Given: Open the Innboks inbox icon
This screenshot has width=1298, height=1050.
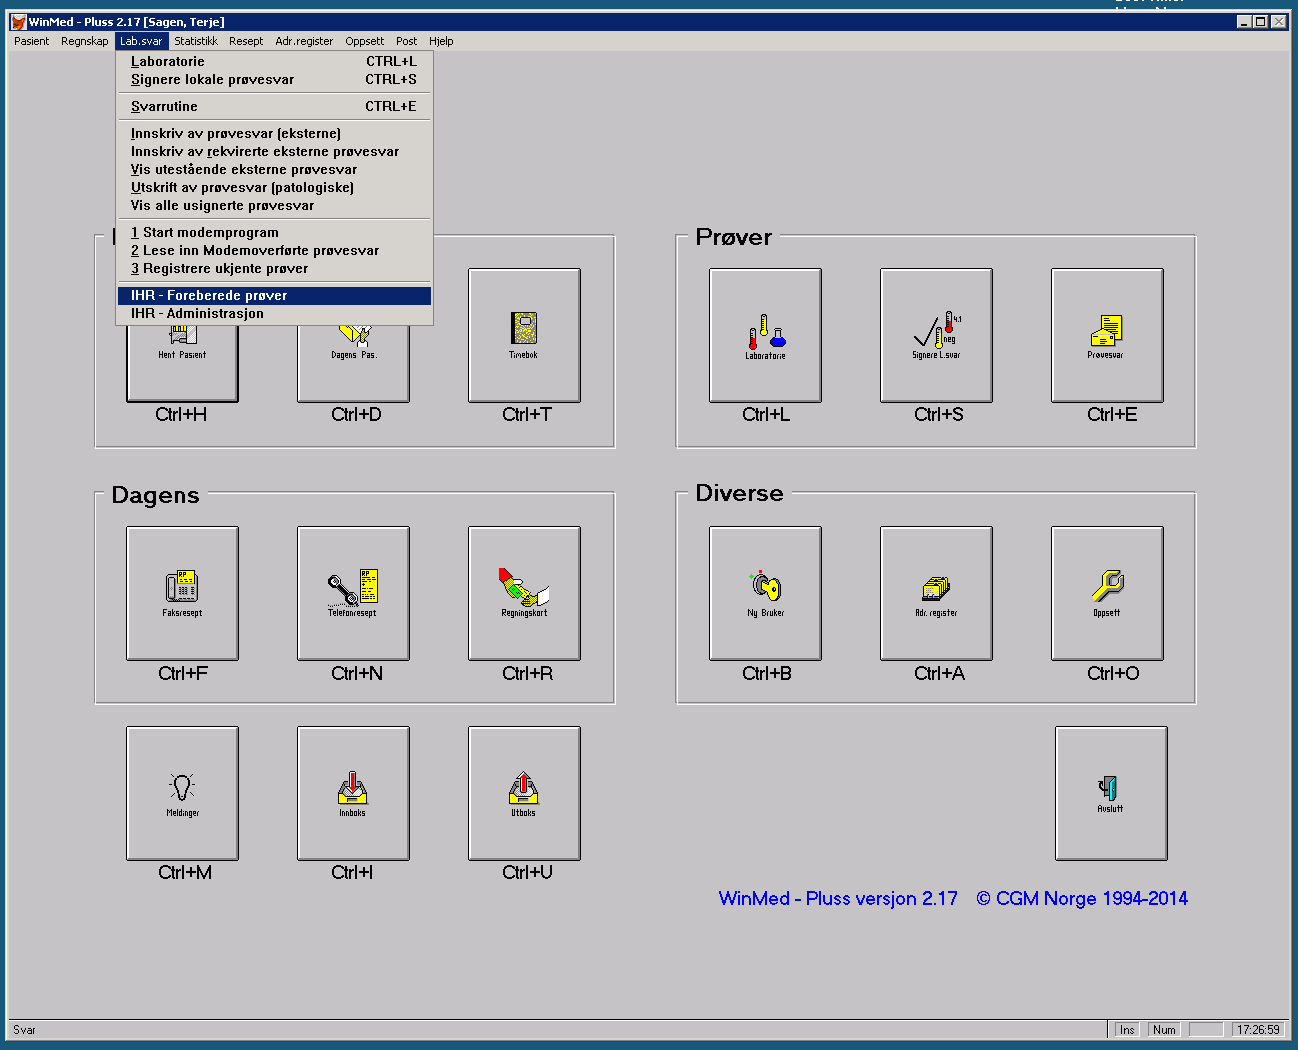Looking at the screenshot, I should point(353,793).
